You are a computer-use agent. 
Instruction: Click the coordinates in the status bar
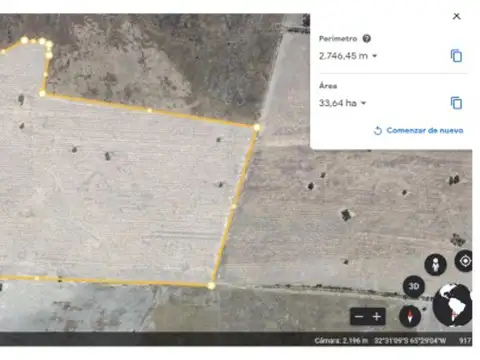click(x=410, y=341)
